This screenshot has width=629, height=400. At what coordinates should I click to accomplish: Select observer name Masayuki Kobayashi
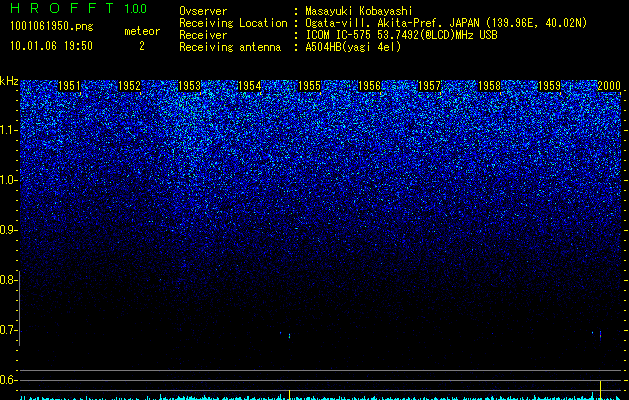[x=359, y=11]
